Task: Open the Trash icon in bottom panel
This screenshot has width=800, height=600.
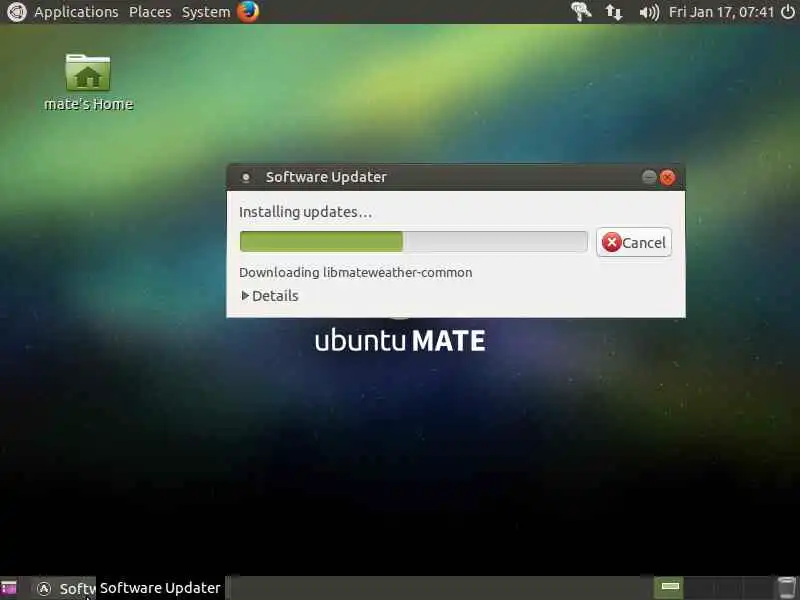Action: [x=787, y=588]
